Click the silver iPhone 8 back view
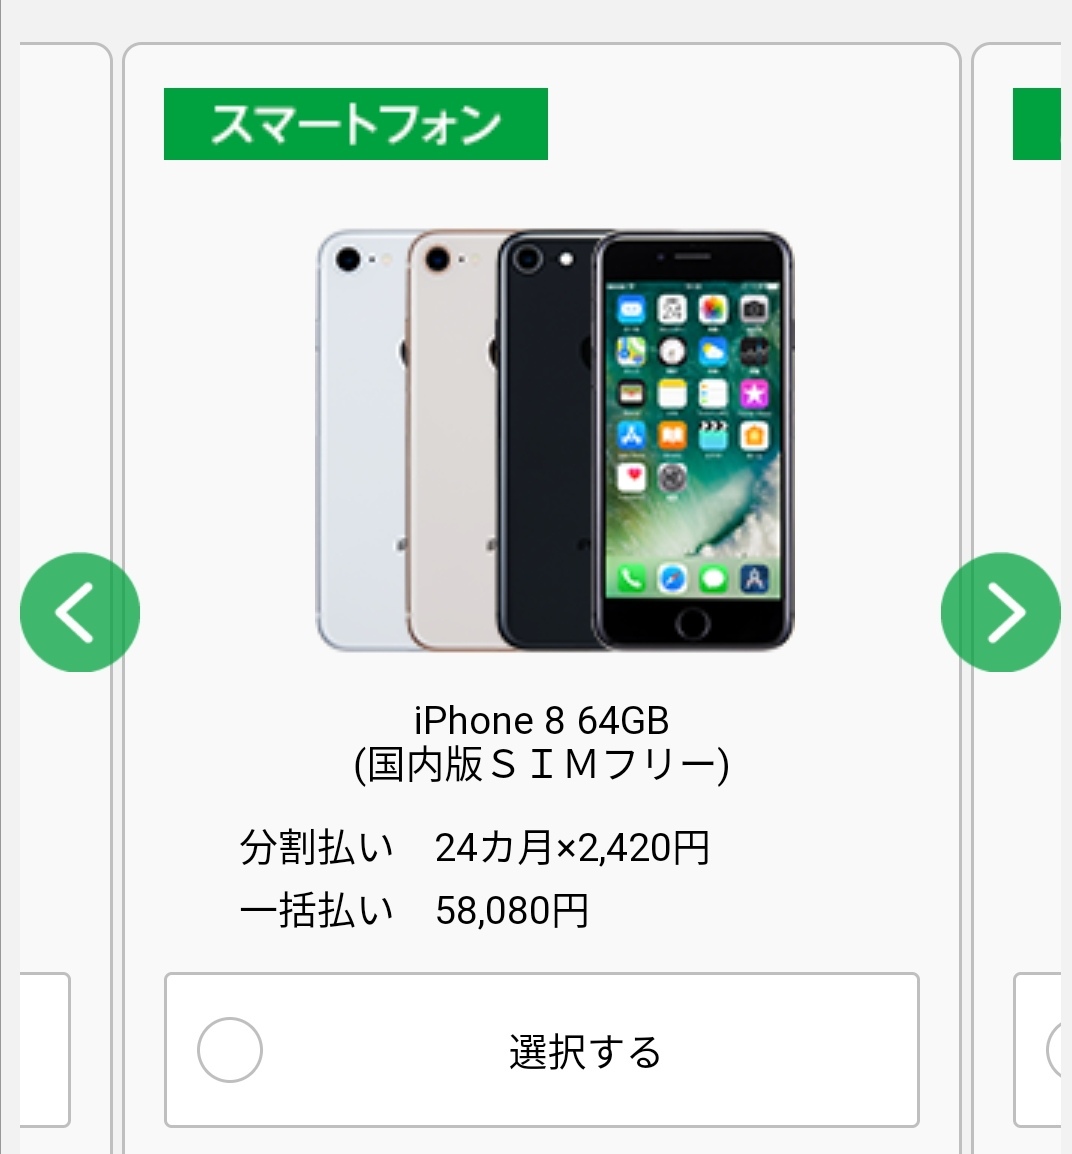This screenshot has width=1072, height=1154. tap(362, 440)
